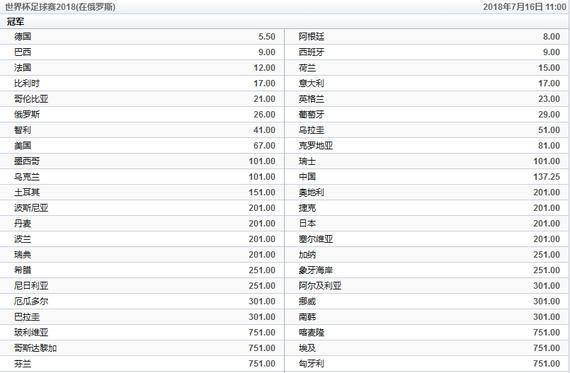Click the 克罗地亚 team name

(316, 145)
